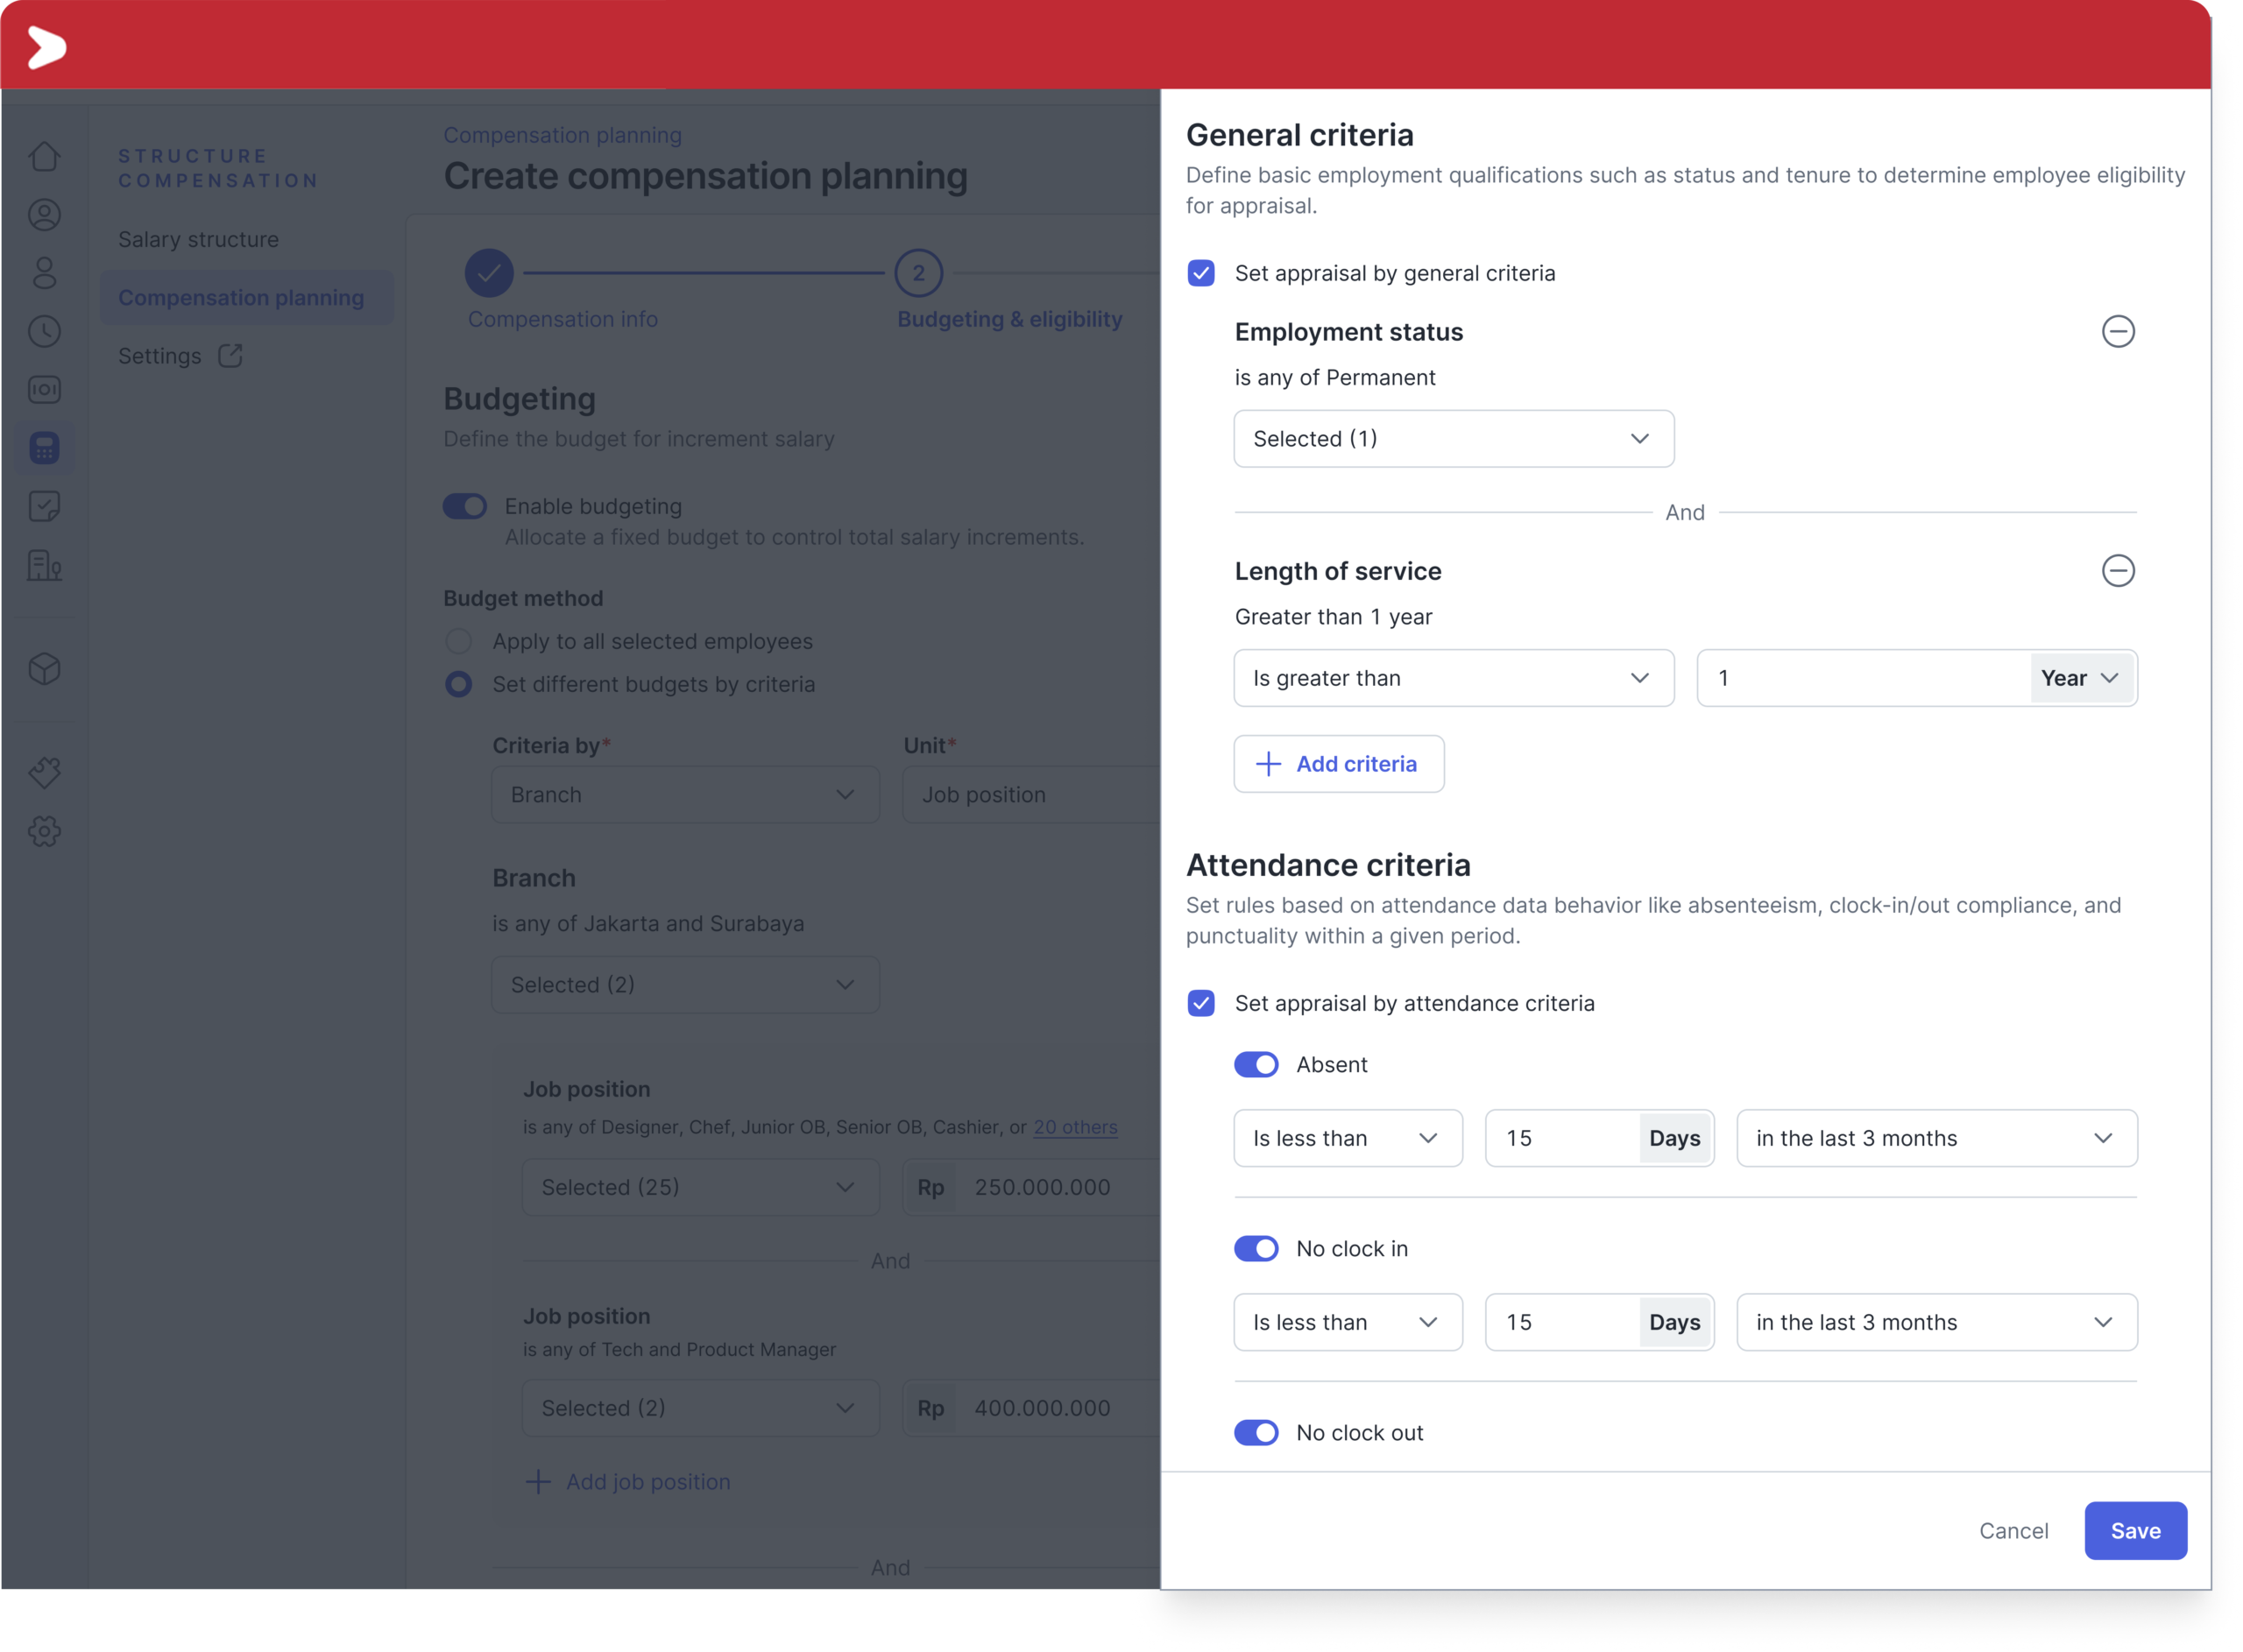
Task: Click the Add criteria button
Action: [1338, 764]
